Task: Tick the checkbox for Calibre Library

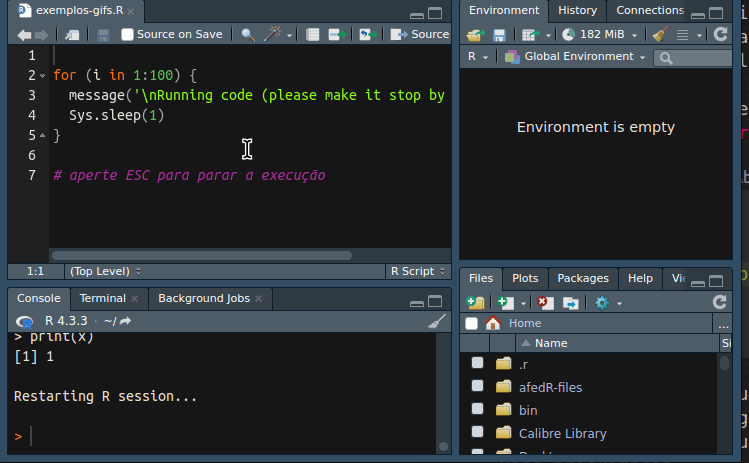Action: pyautogui.click(x=477, y=433)
